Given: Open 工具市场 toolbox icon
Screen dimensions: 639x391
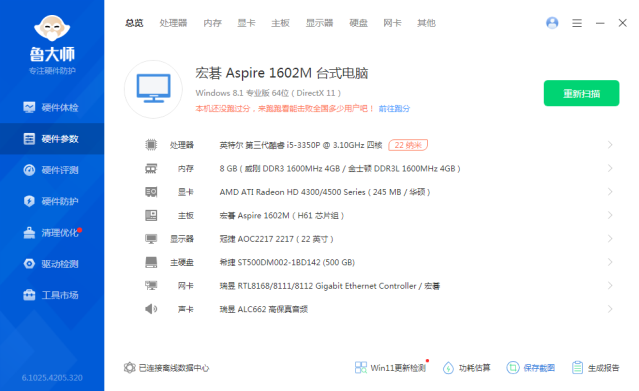Looking at the screenshot, I should coord(29,295).
